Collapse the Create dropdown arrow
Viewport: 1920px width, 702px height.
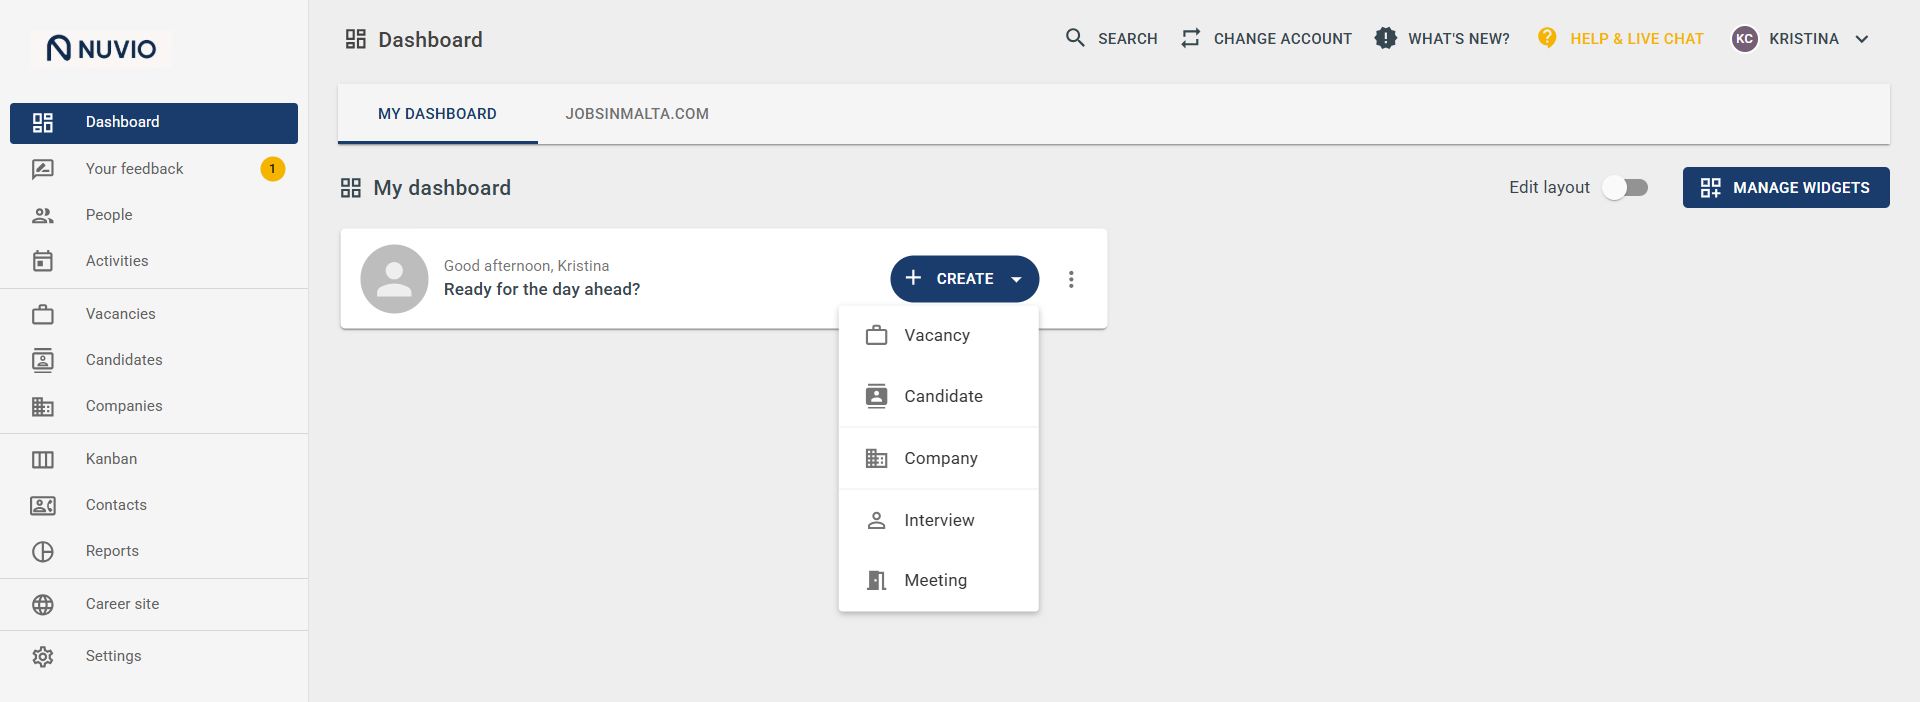click(x=1016, y=279)
